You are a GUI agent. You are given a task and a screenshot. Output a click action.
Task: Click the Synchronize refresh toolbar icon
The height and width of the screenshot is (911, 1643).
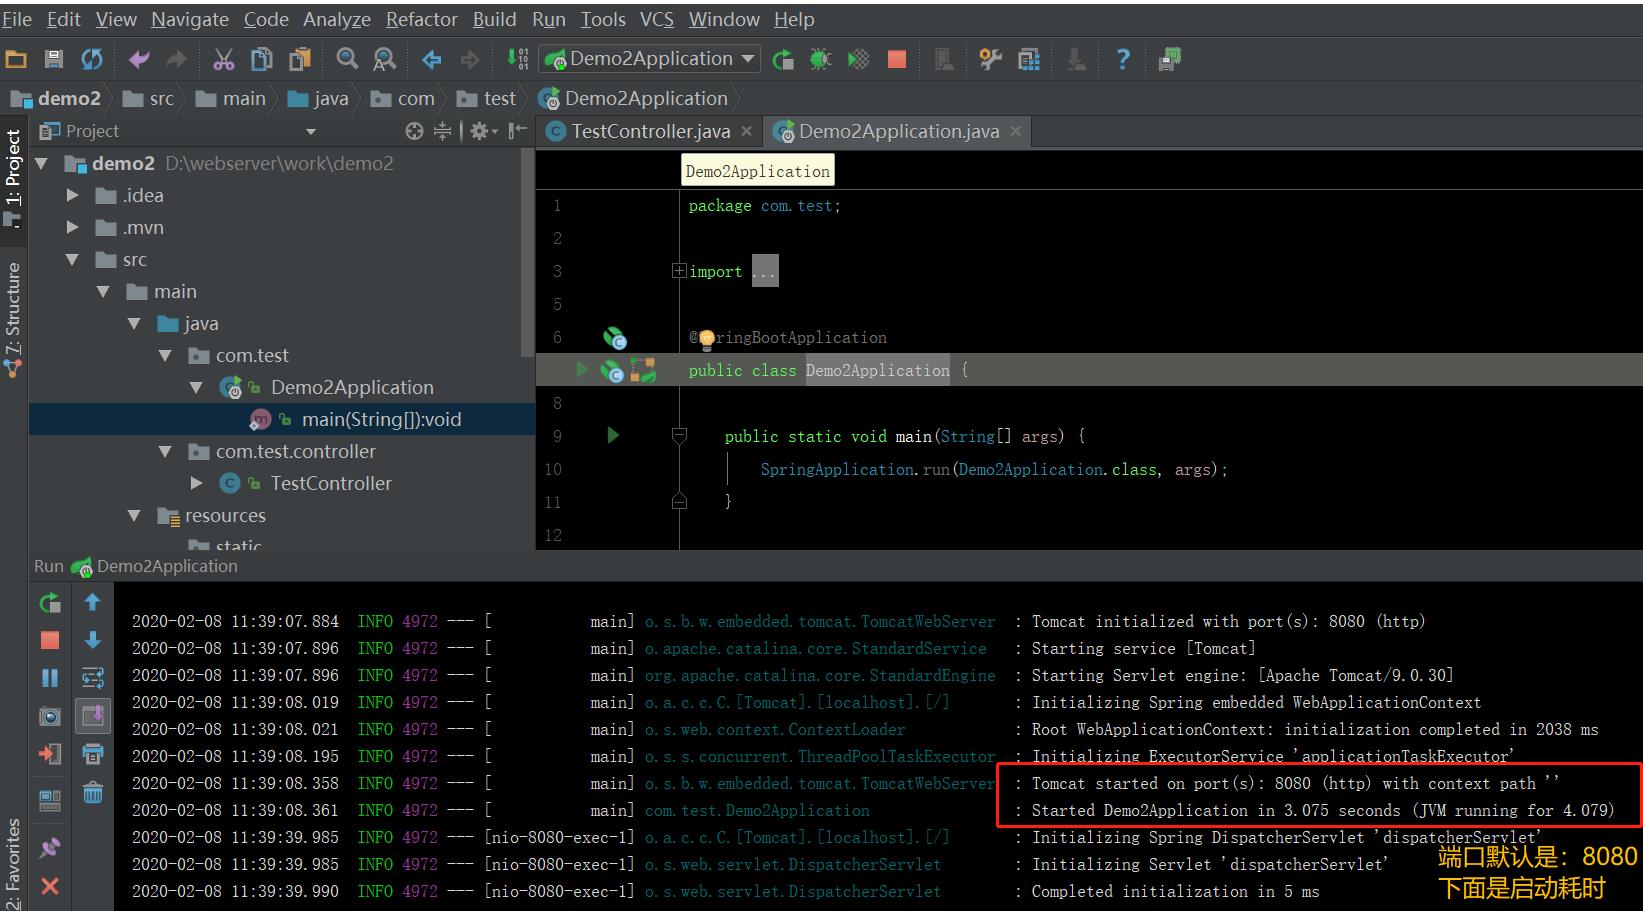(92, 59)
